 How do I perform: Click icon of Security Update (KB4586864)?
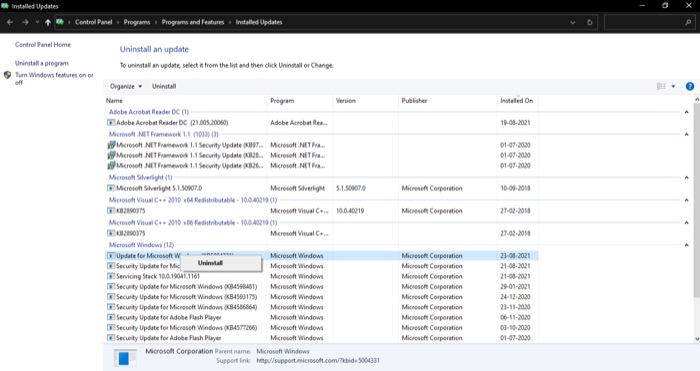click(x=111, y=307)
